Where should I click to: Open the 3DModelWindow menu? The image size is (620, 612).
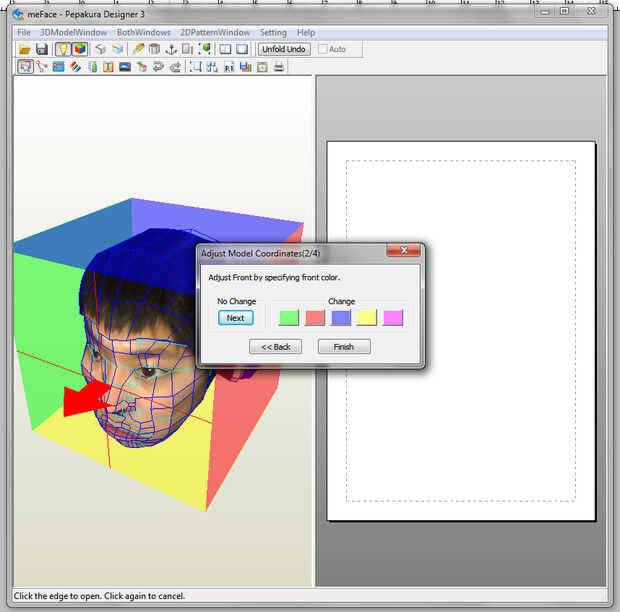pos(74,32)
